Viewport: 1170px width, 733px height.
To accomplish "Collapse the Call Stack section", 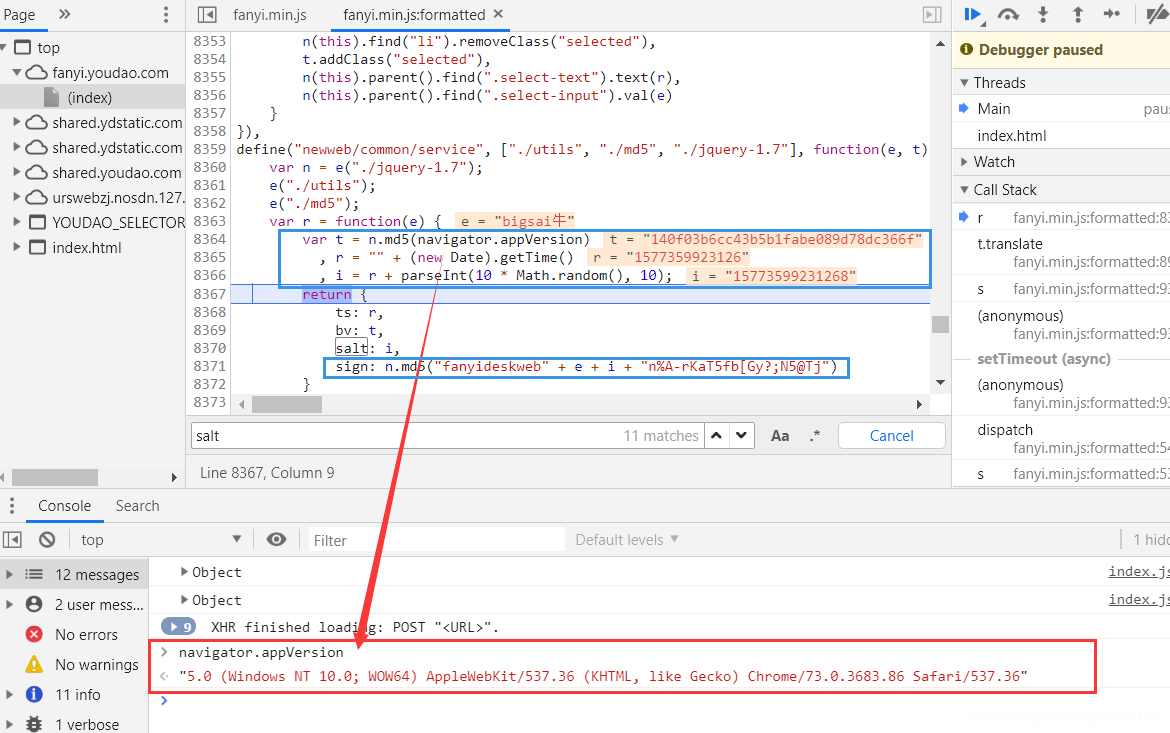I will (x=964, y=189).
